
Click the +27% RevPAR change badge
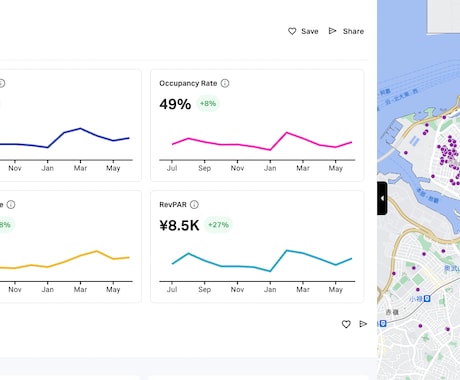pyautogui.click(x=218, y=225)
